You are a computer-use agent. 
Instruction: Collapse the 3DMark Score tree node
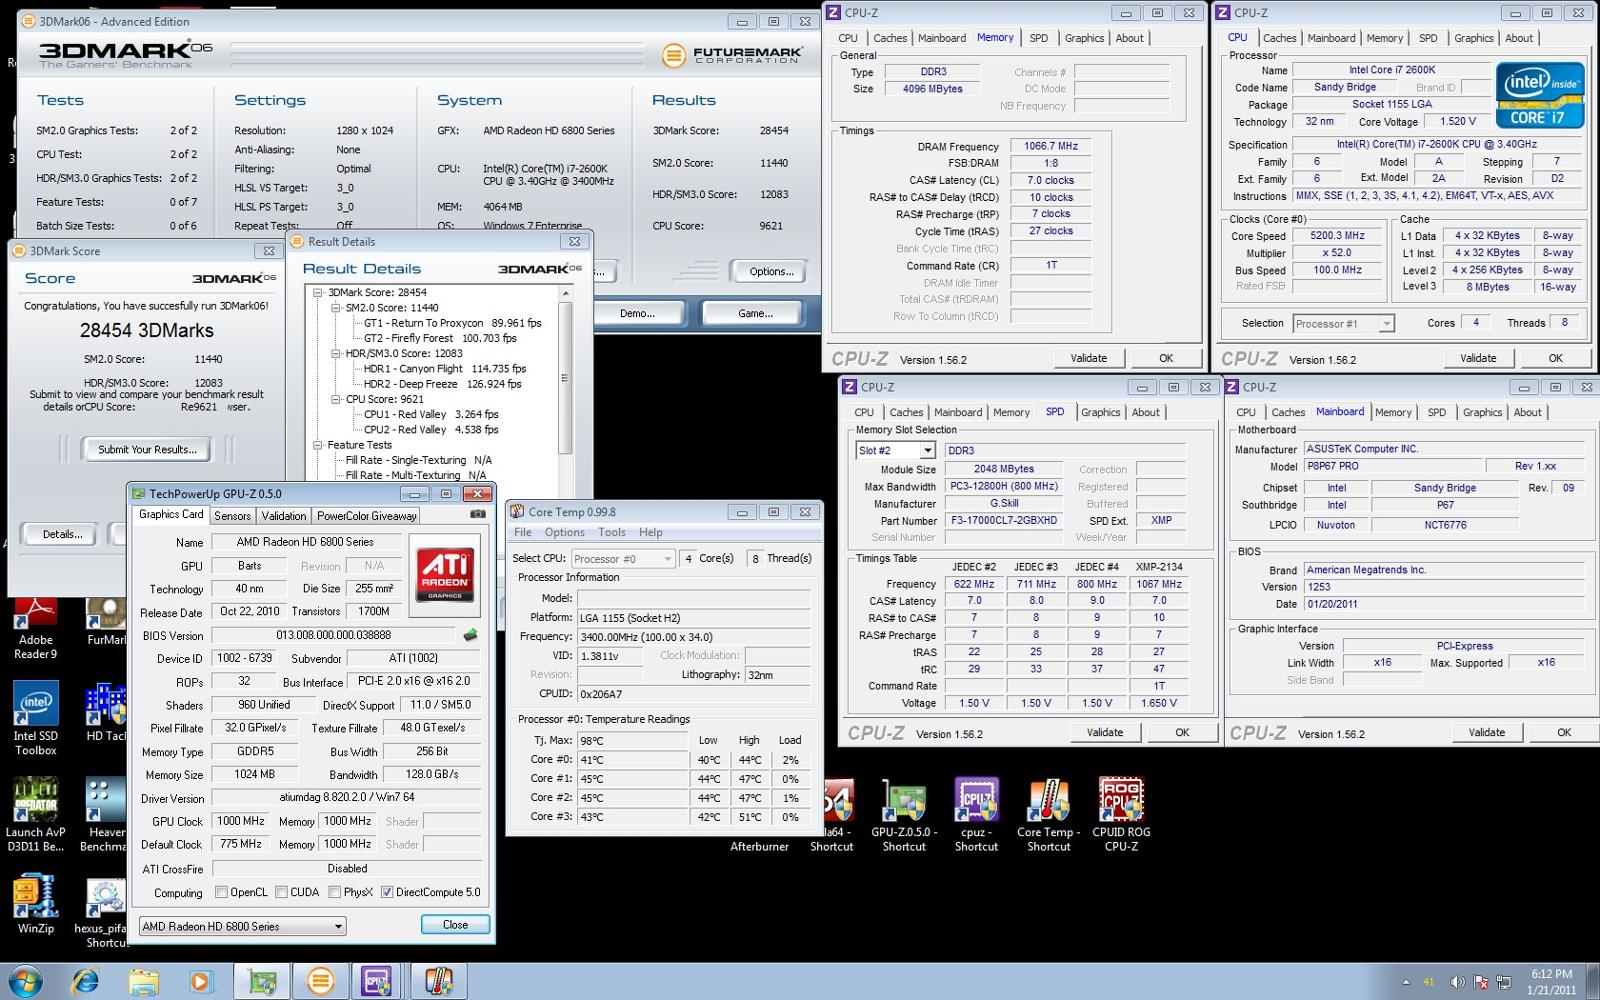click(x=318, y=293)
